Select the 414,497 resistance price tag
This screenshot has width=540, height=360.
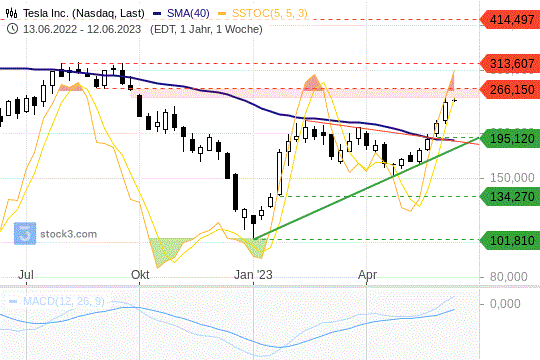pyautogui.click(x=510, y=20)
